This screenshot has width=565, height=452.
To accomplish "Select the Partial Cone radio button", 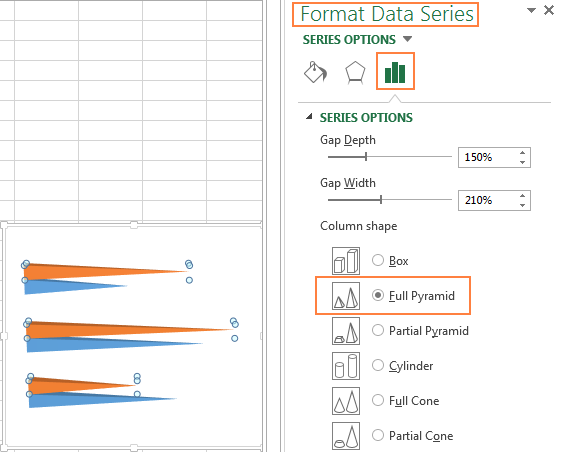I will (378, 435).
